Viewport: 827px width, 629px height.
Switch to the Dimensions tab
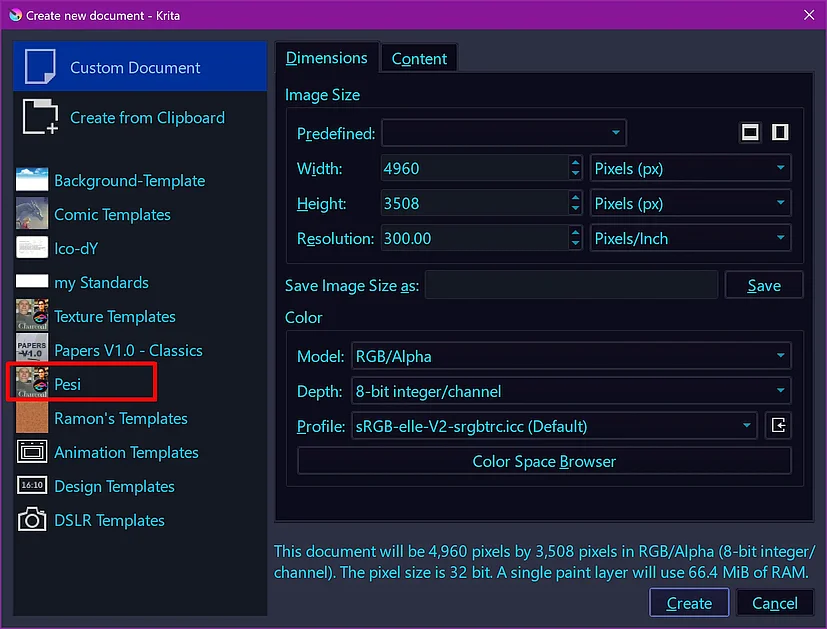click(326, 58)
